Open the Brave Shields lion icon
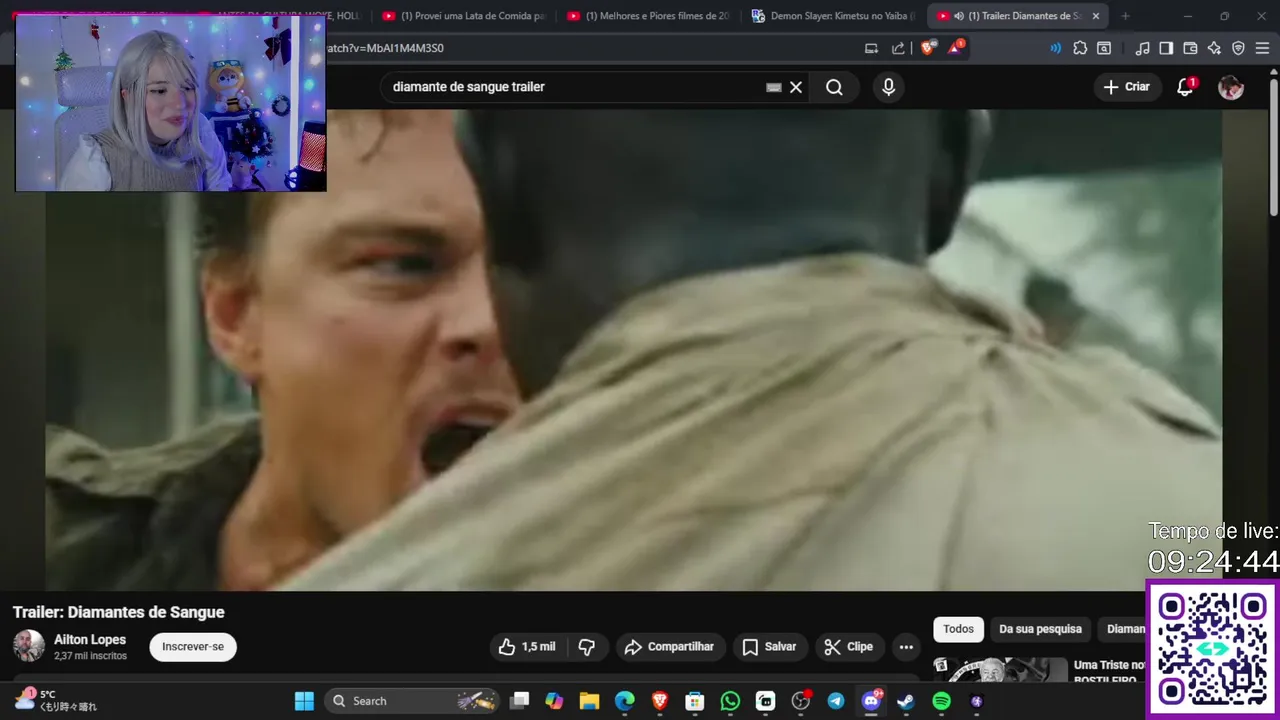1280x720 pixels. click(x=928, y=48)
